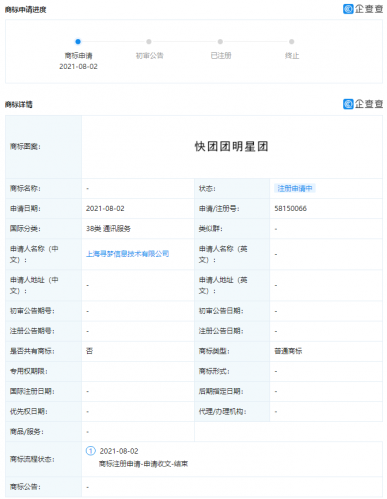The image size is (387, 499).
Task: Open the 上海寻梦信息技术有限公司 applicant link
Action: [127, 254]
